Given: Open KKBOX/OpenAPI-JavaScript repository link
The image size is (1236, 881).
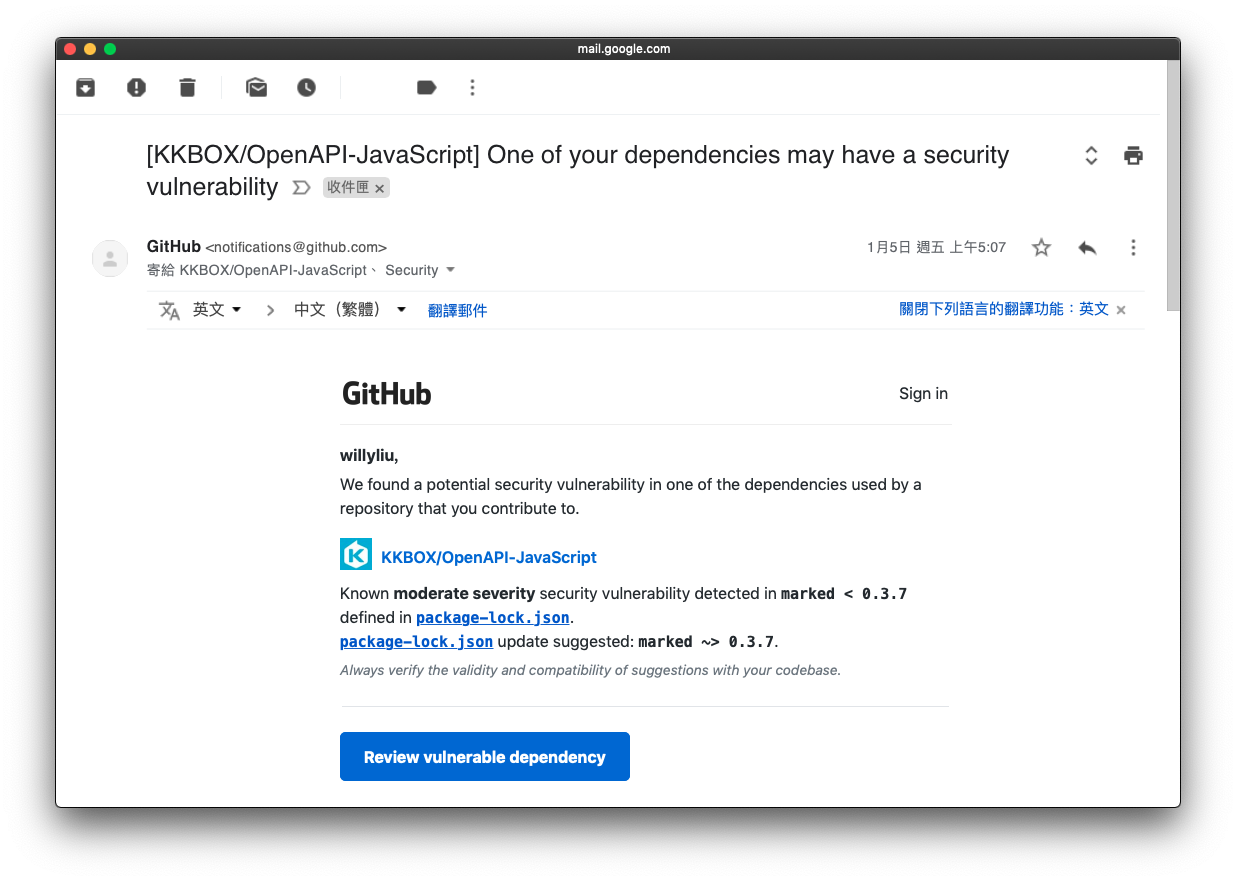Looking at the screenshot, I should (489, 557).
